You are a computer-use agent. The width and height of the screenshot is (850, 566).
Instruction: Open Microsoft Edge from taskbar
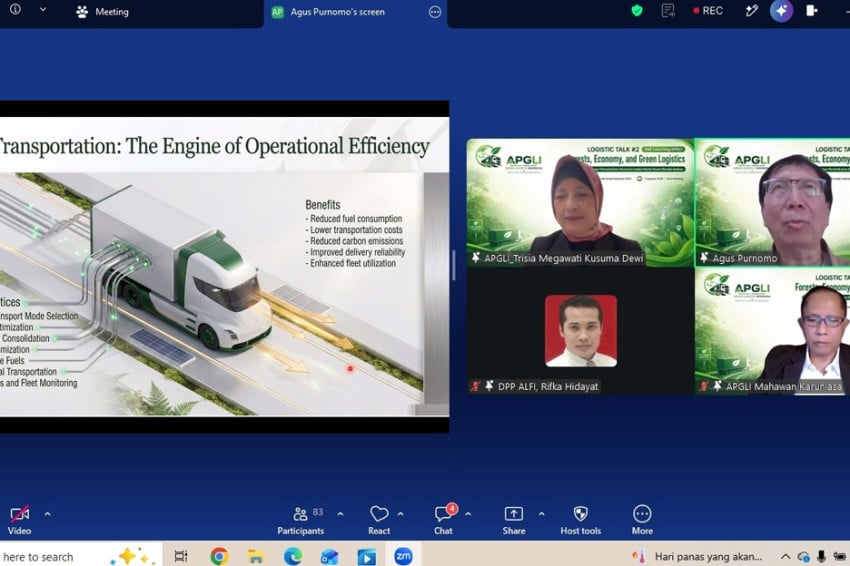[293, 556]
